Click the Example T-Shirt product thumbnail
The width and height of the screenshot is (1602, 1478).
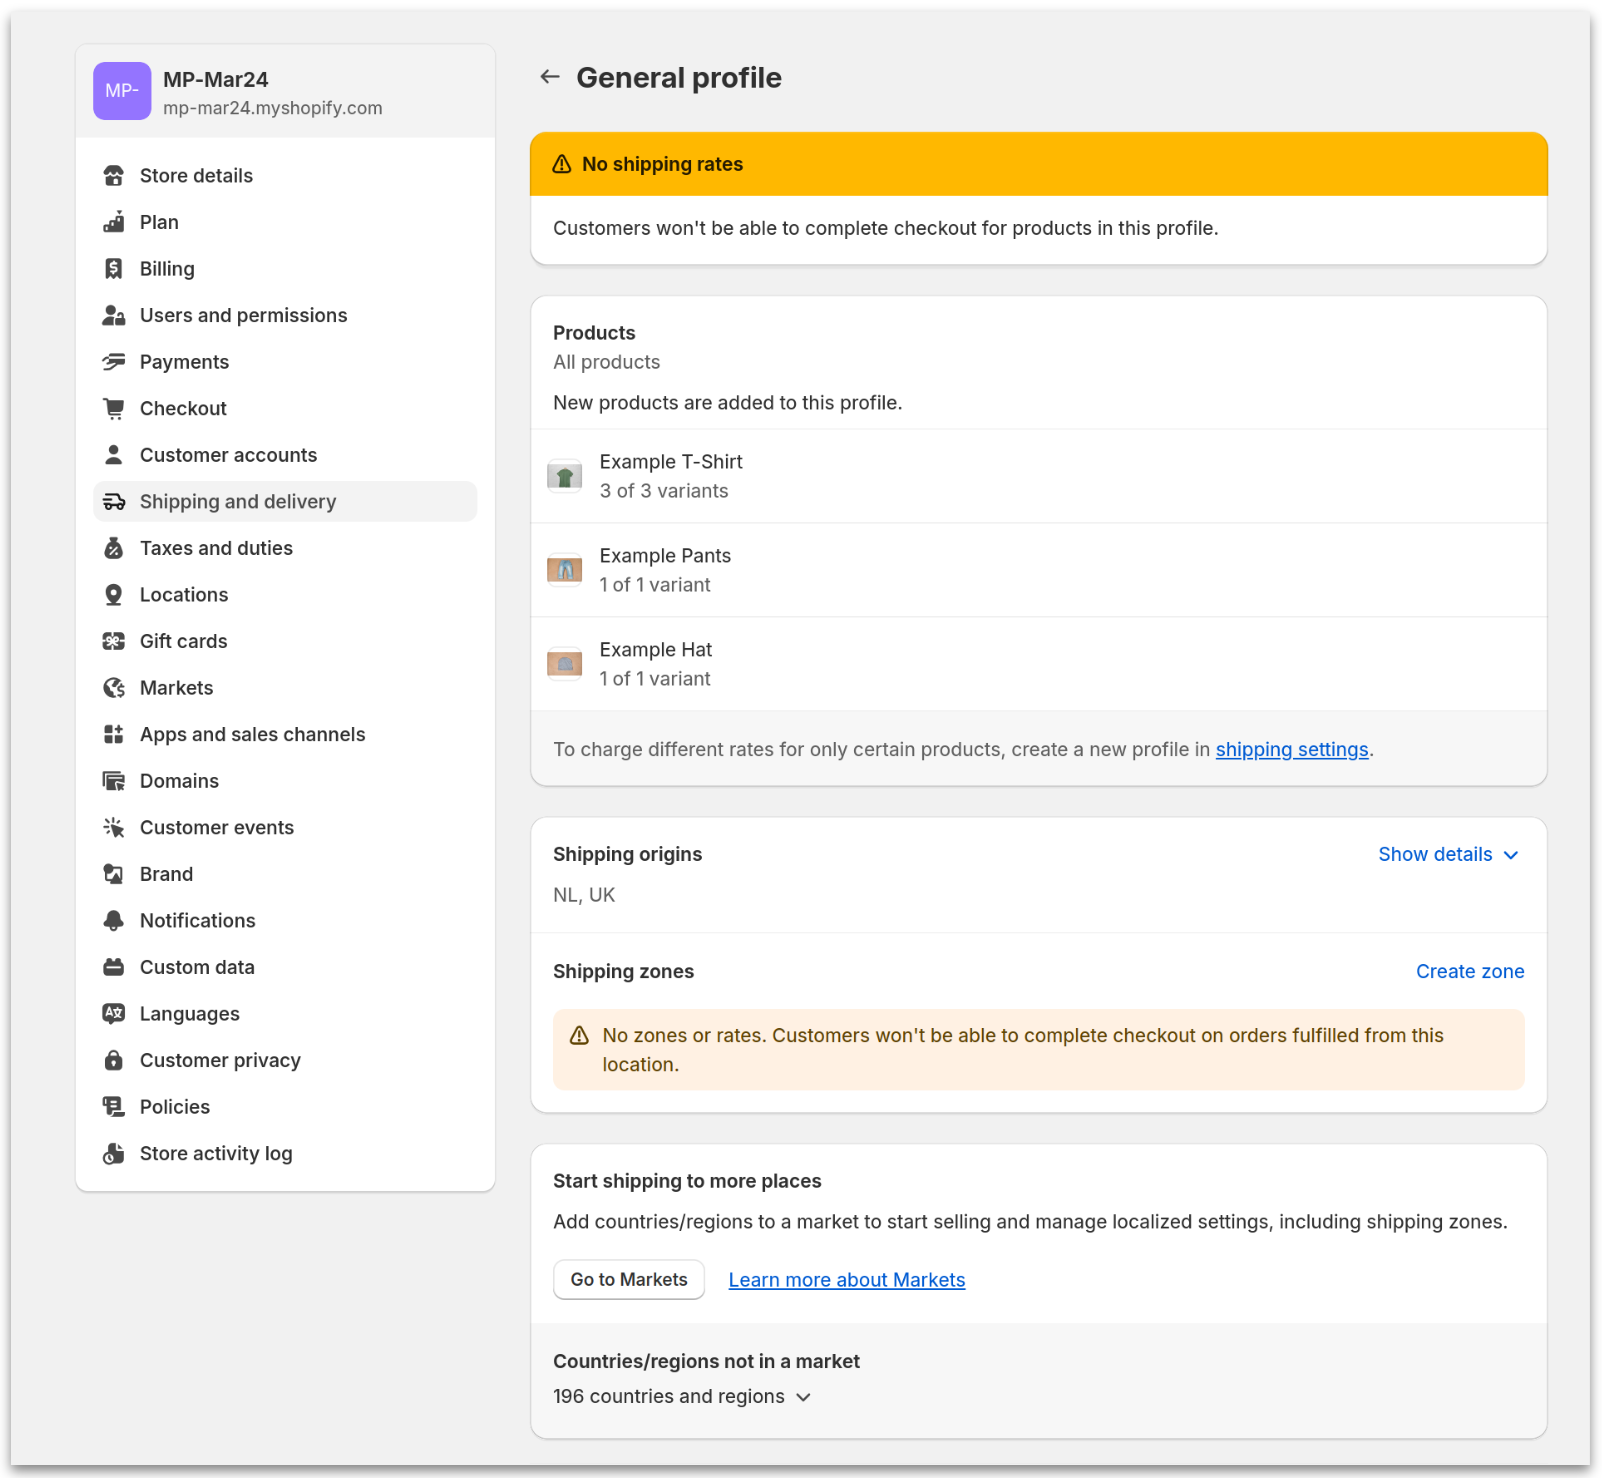point(565,476)
